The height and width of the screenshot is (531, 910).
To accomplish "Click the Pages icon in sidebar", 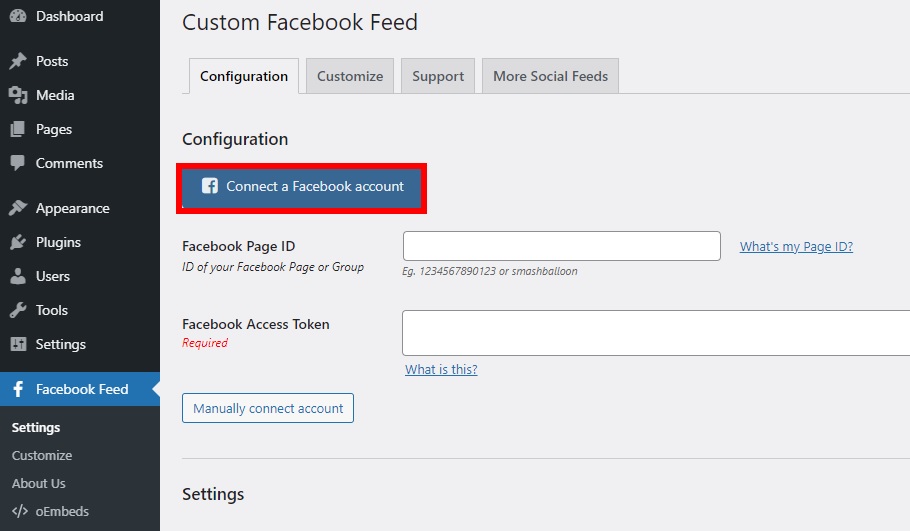I will pyautogui.click(x=18, y=130).
